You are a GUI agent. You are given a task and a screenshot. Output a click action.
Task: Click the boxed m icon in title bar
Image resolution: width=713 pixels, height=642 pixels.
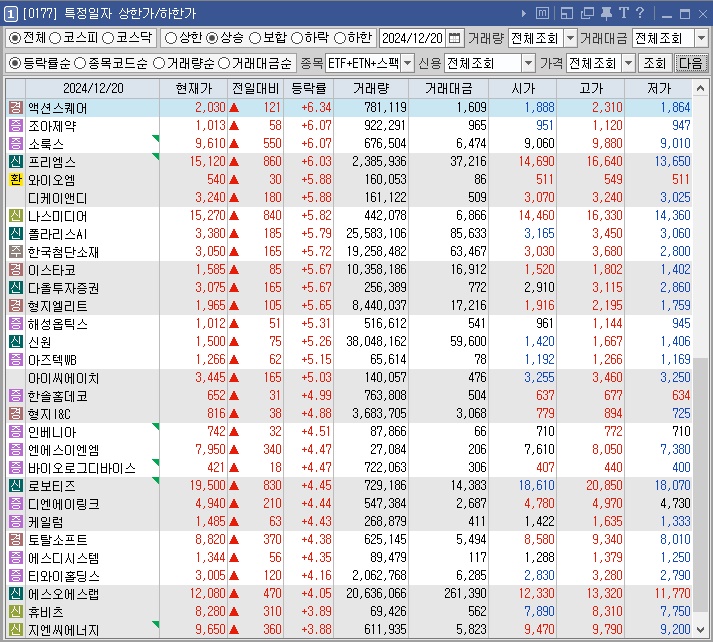tap(542, 13)
